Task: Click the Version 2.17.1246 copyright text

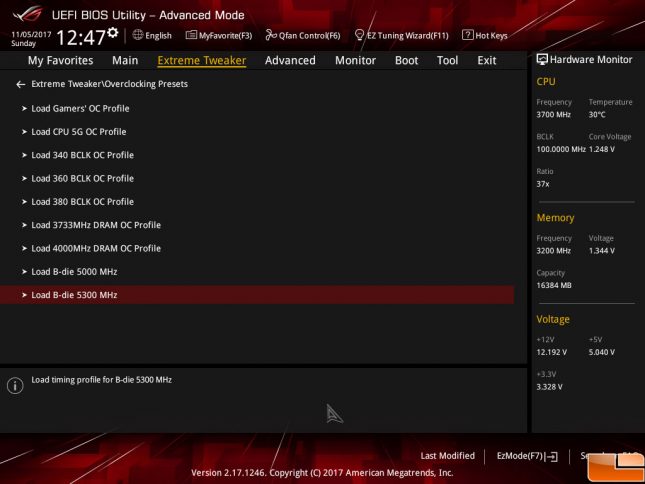Action: 322,473
